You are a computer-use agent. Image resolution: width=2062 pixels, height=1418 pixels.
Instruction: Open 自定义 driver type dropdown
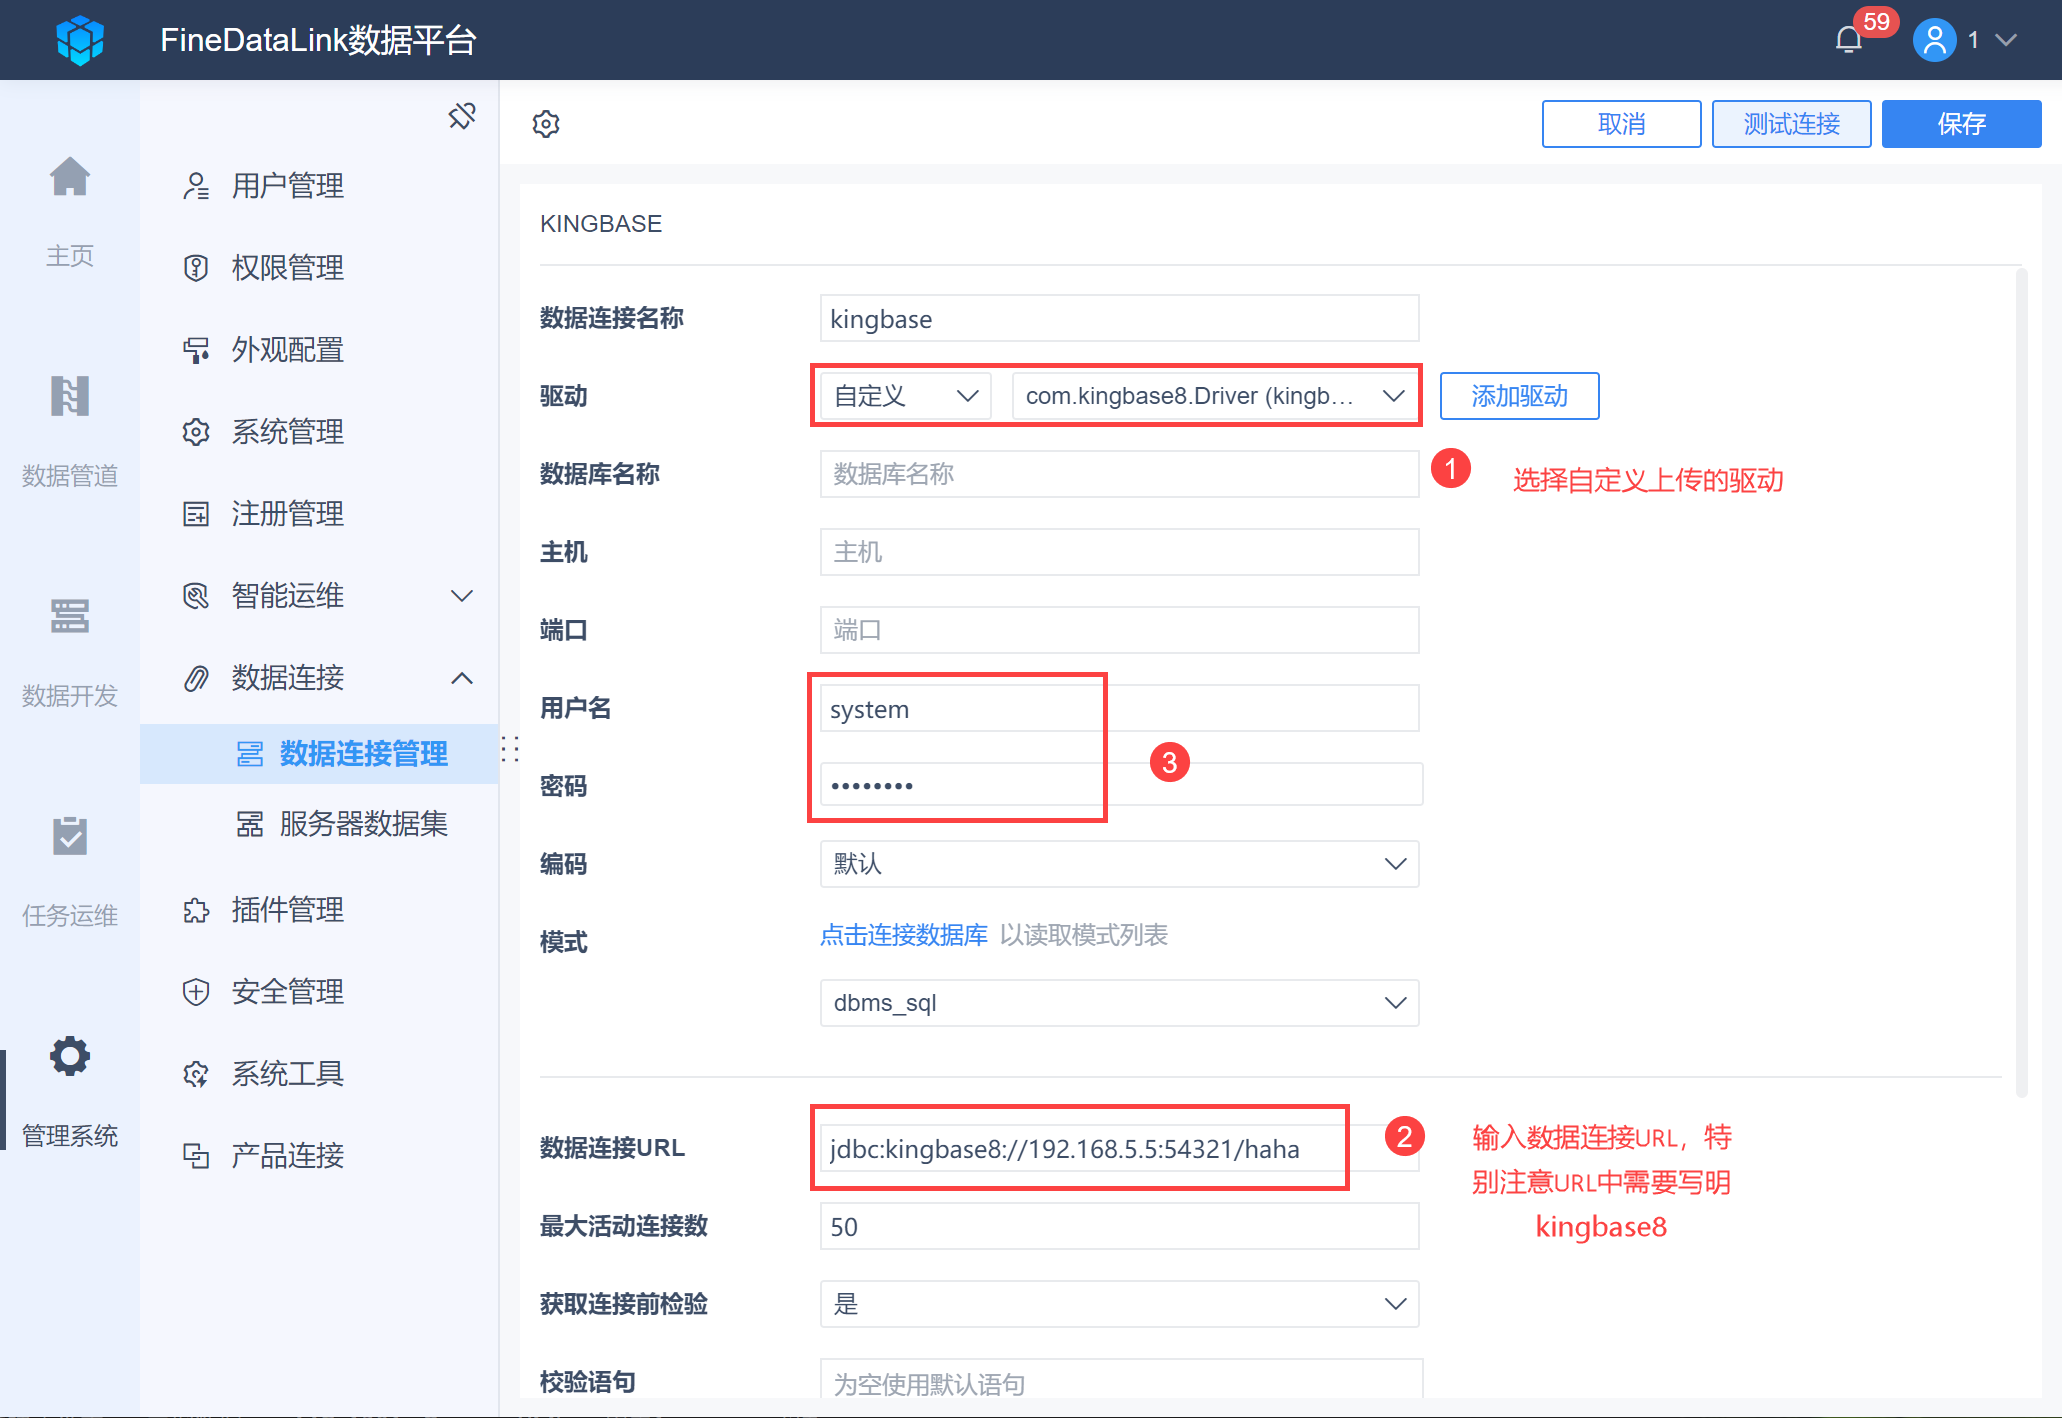click(x=904, y=396)
